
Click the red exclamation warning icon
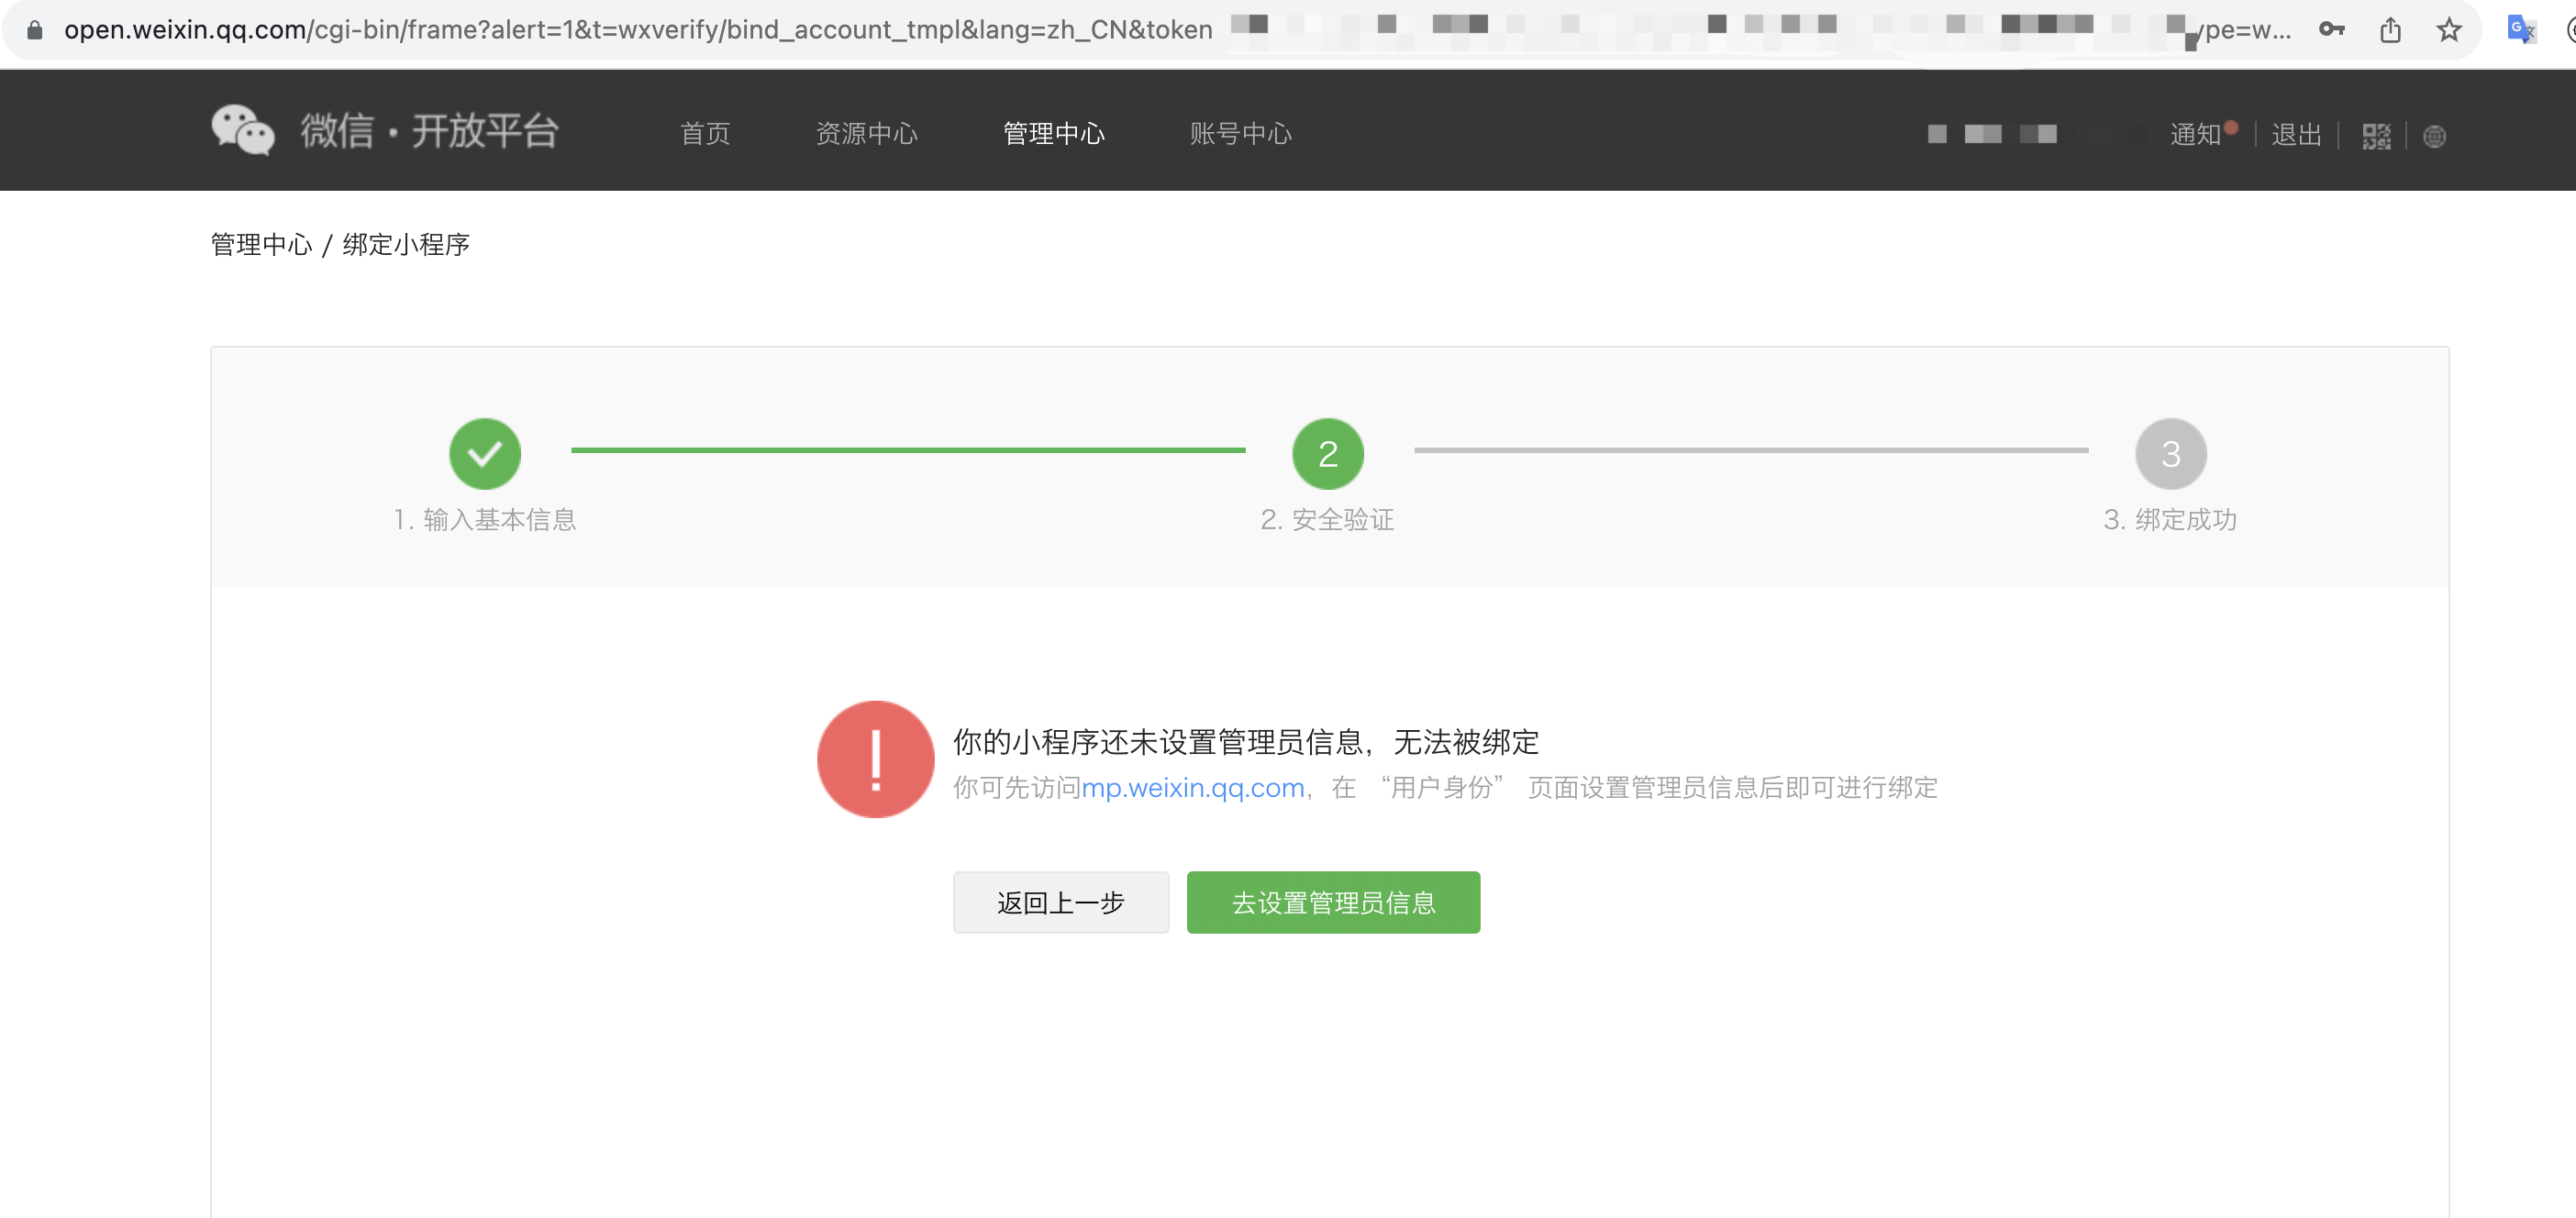click(x=875, y=759)
